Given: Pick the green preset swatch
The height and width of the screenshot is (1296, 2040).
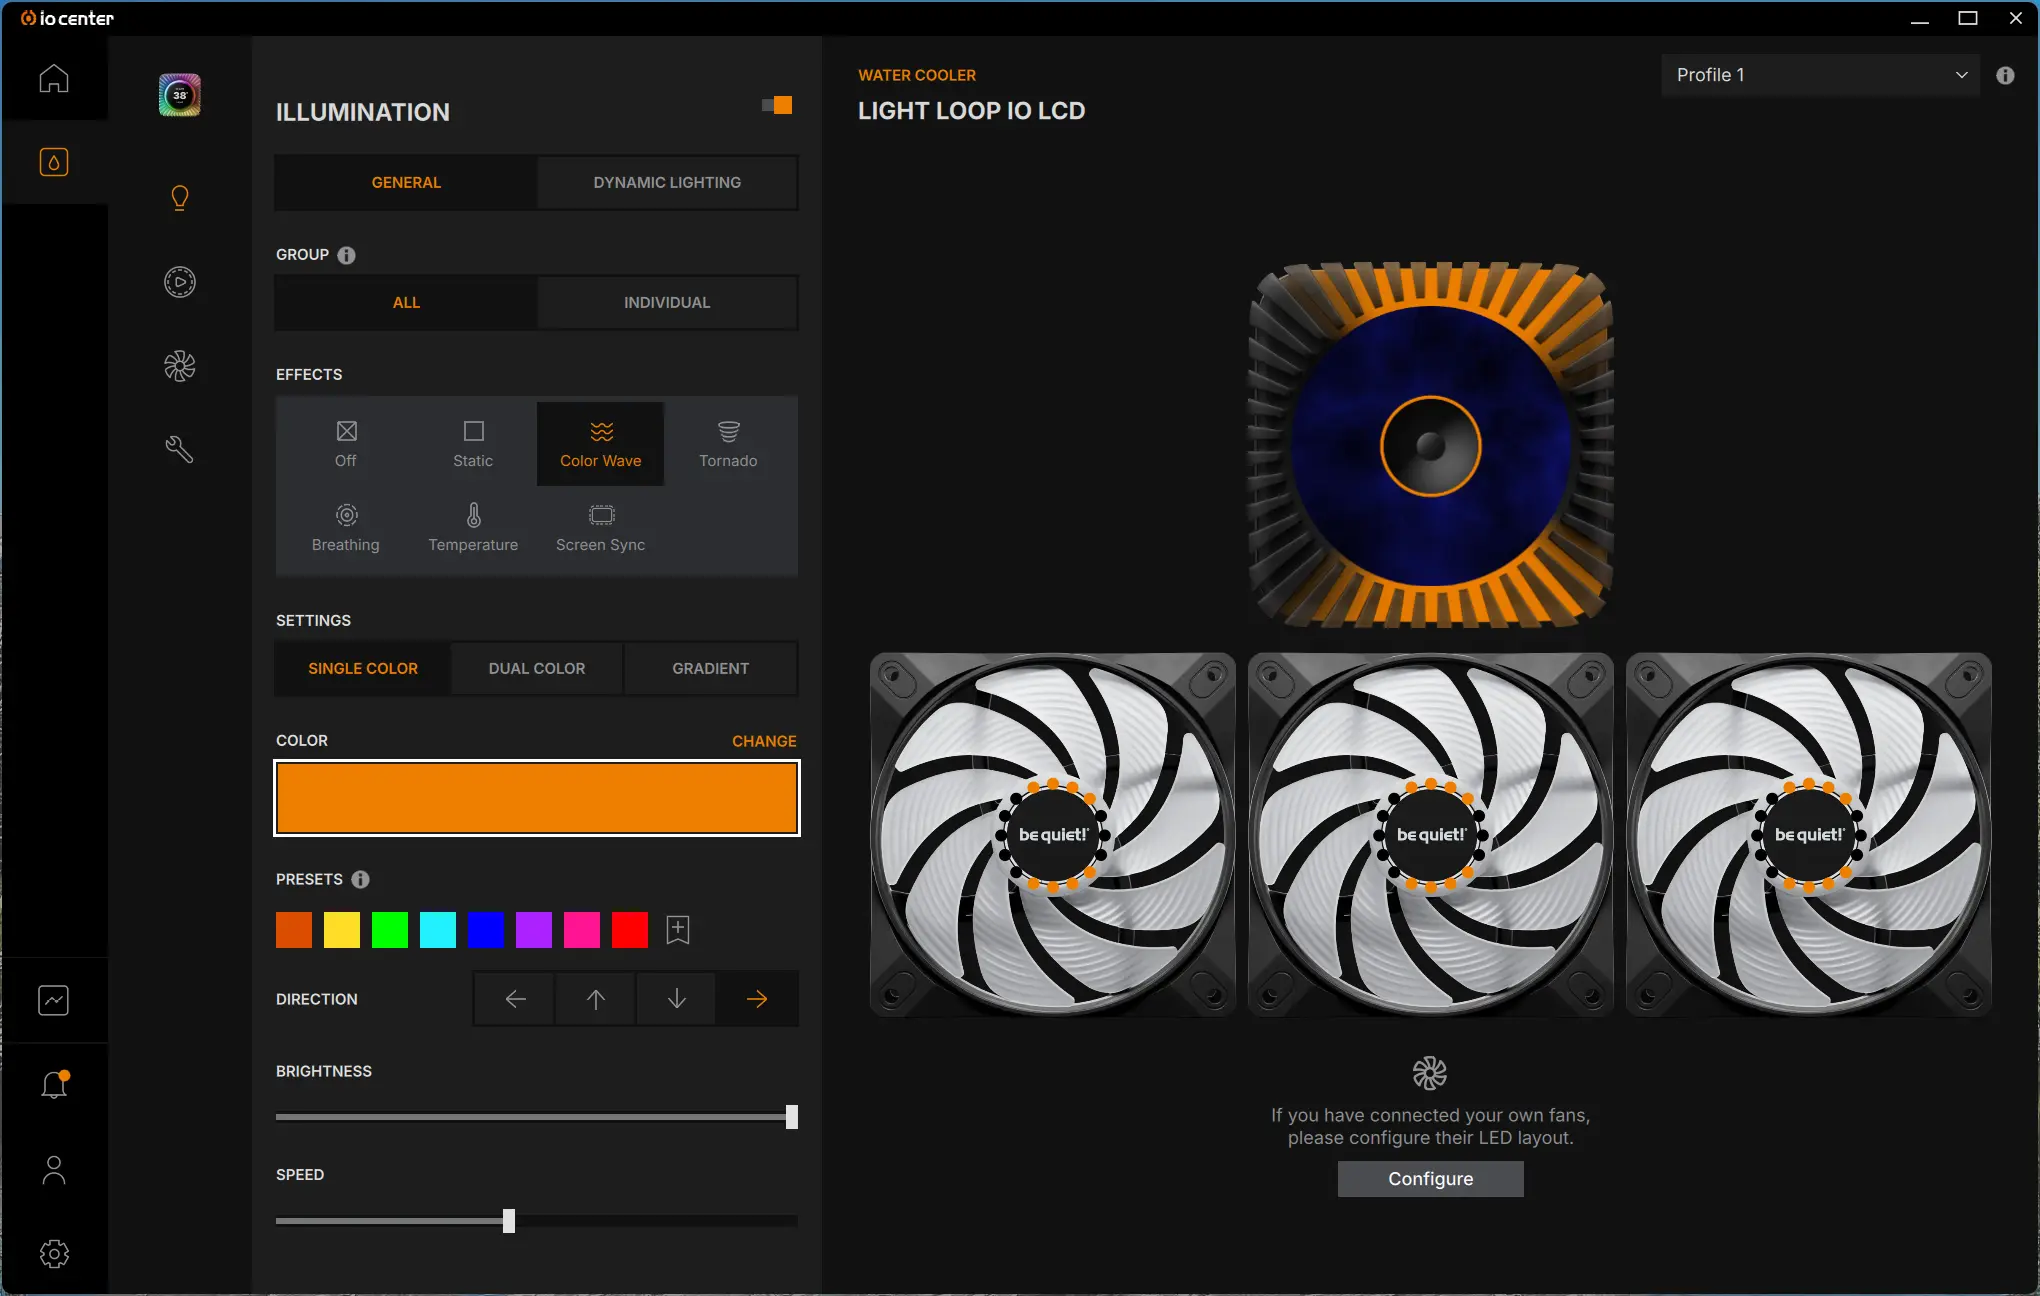Looking at the screenshot, I should point(390,930).
